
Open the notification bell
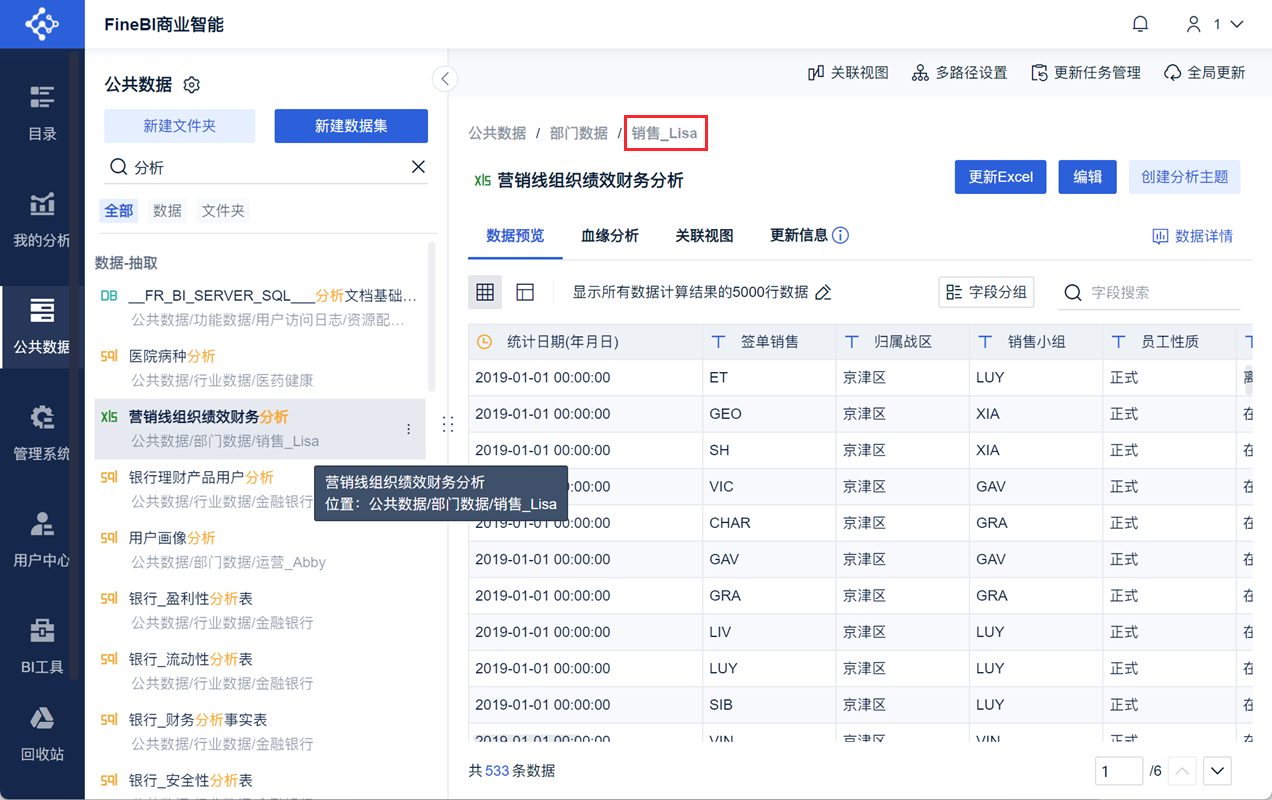tap(1140, 24)
